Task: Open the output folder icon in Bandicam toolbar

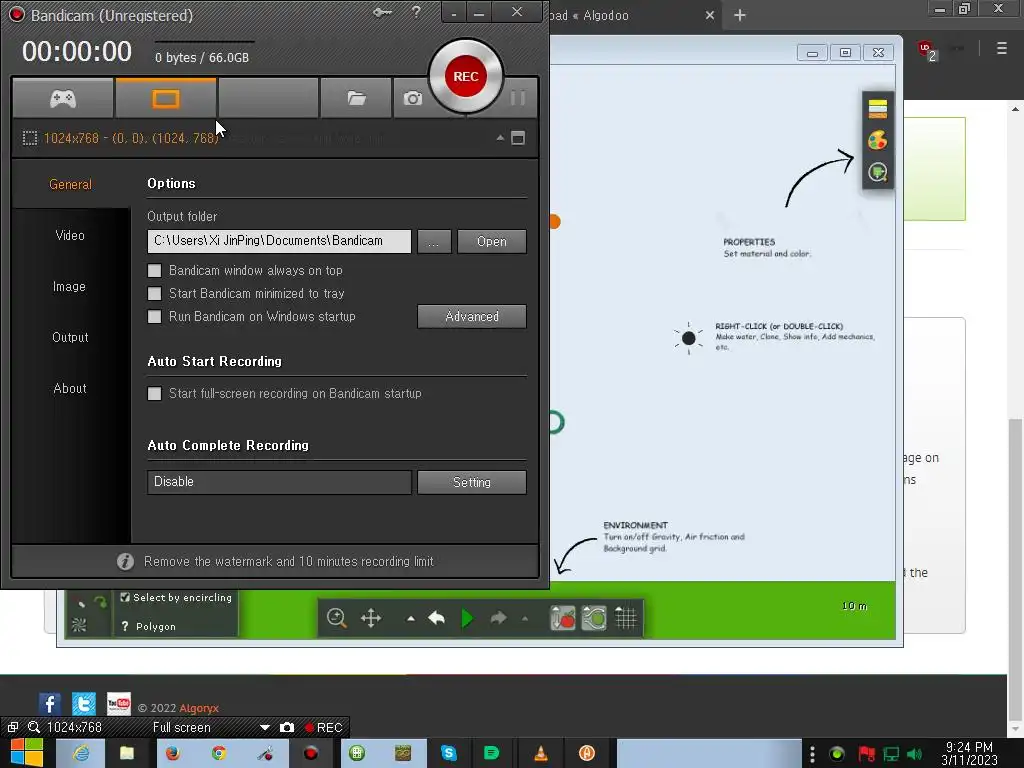Action: tap(356, 99)
